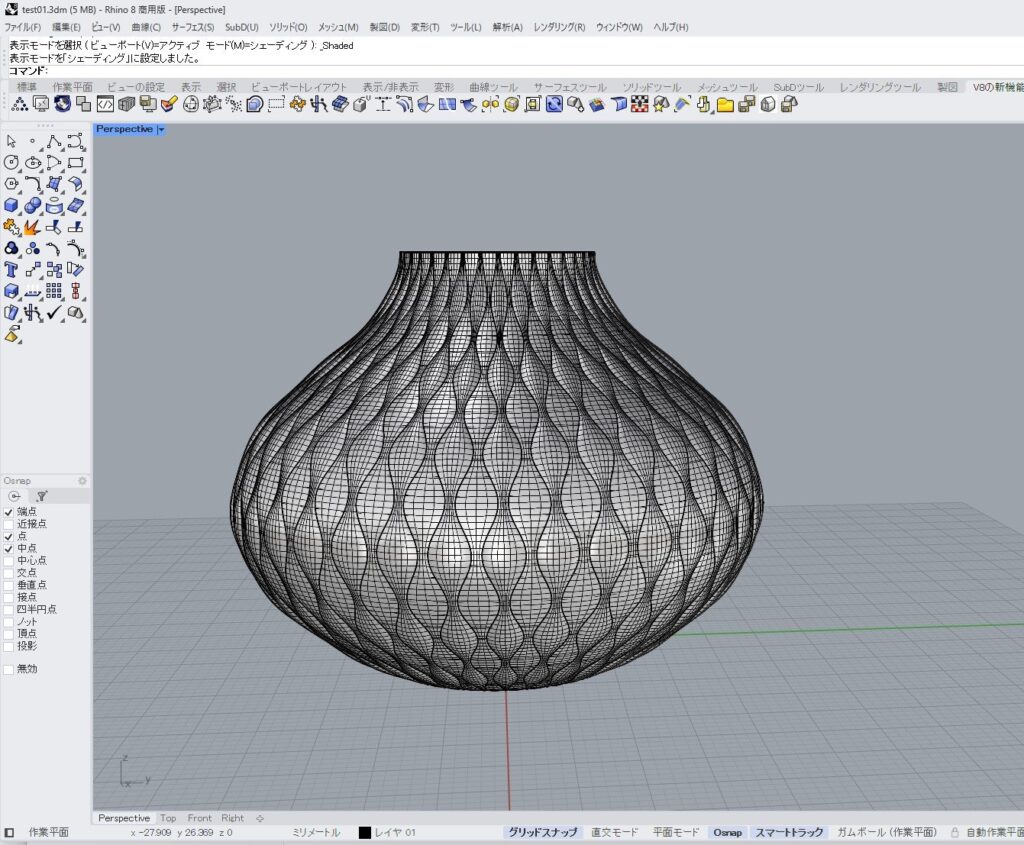Image resolution: width=1024 pixels, height=845 pixels.
Task: Open the サーフェス(S) menu
Action: pos(192,27)
